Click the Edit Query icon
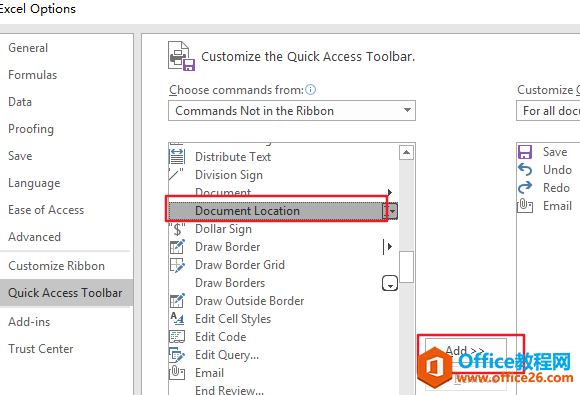The height and width of the screenshot is (395, 580). tap(177, 355)
